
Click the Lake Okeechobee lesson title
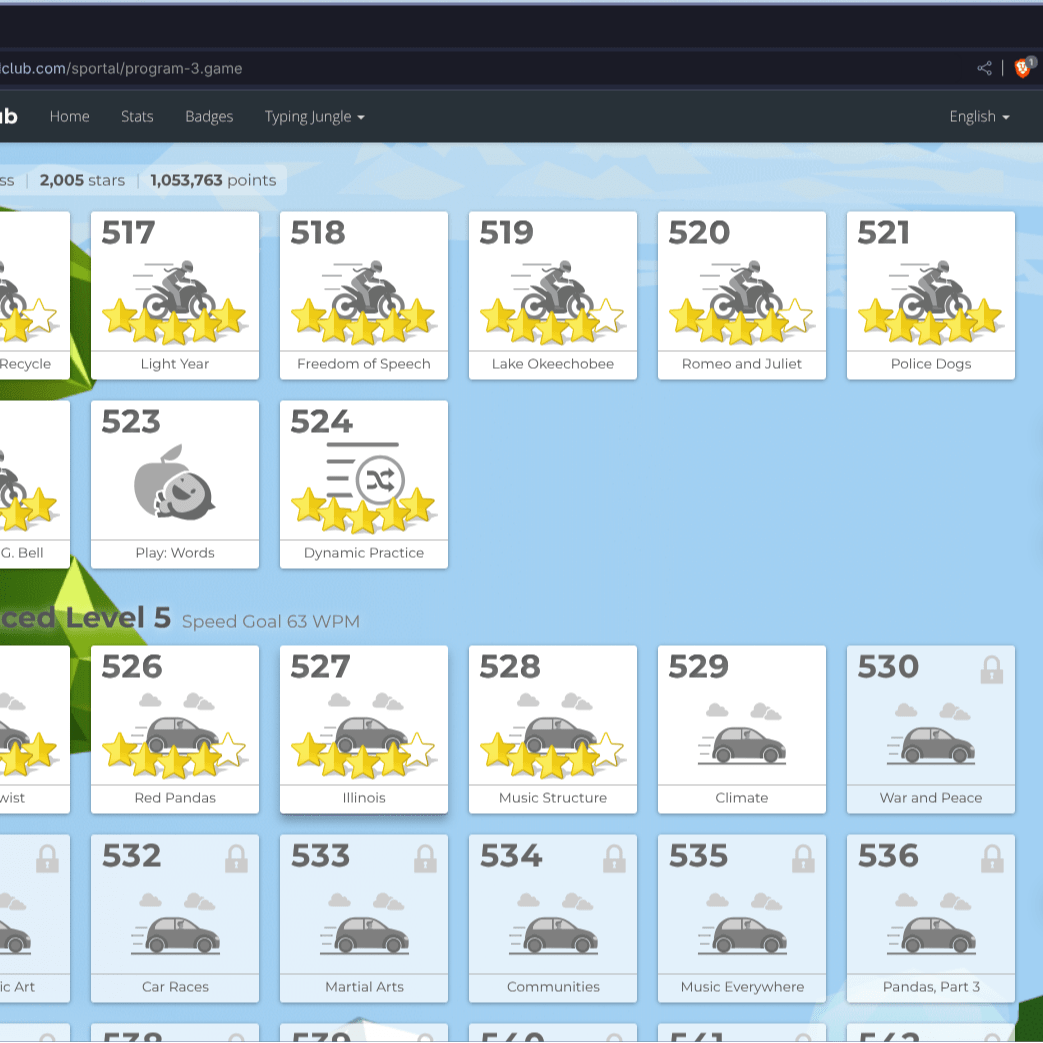(x=553, y=364)
